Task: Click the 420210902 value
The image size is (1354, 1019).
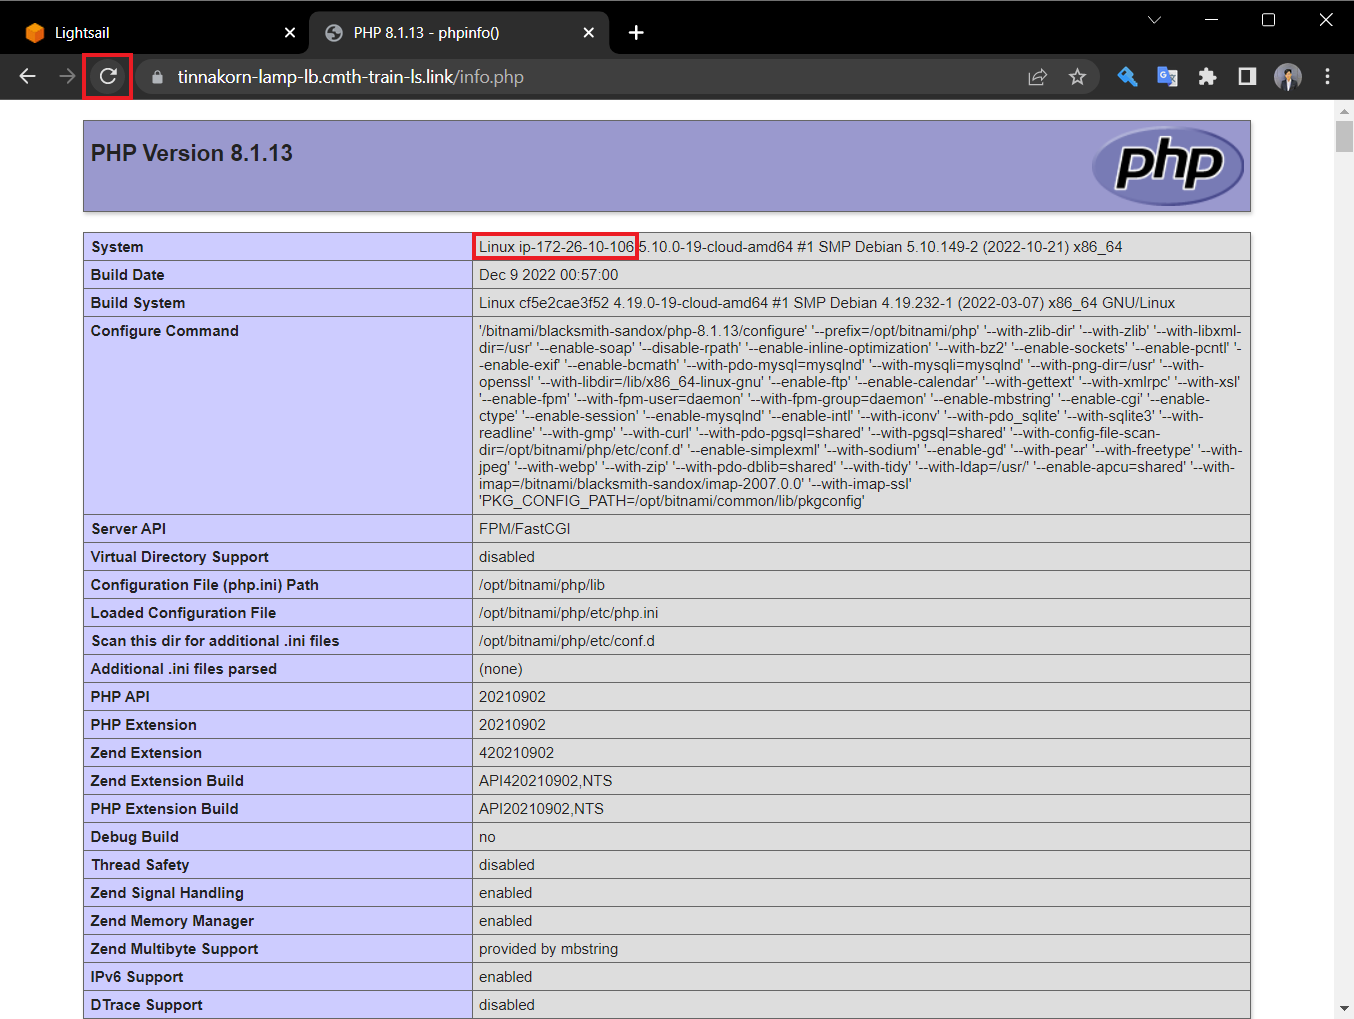Action: coord(516,753)
